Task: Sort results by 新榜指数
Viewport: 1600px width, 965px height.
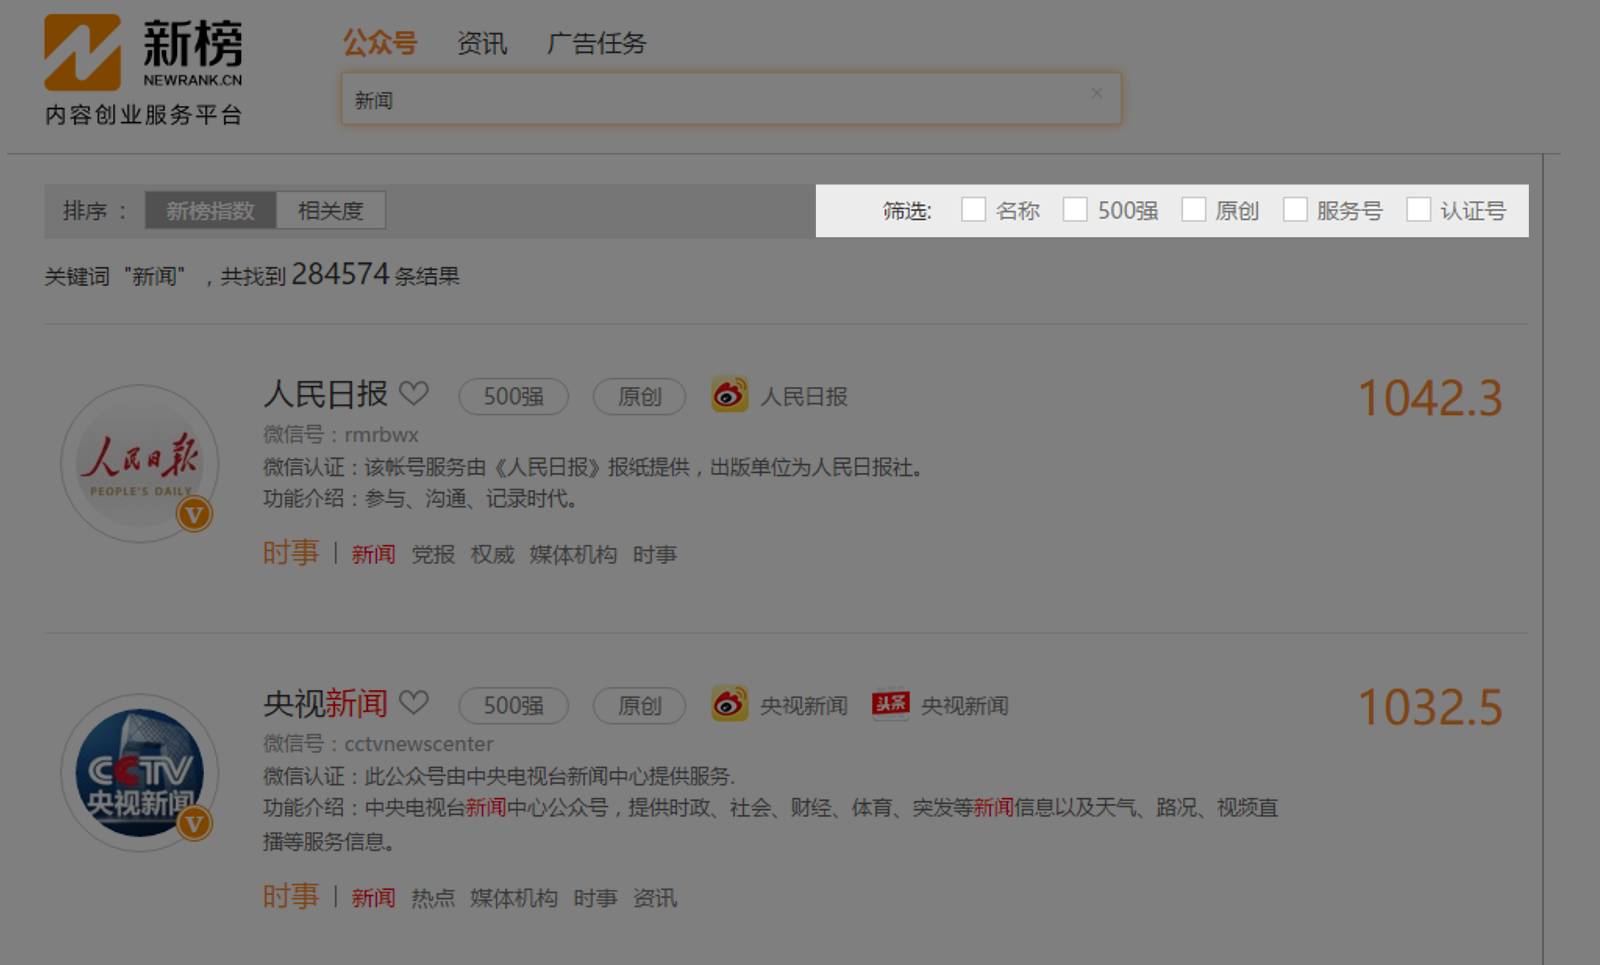Action: click(x=210, y=211)
